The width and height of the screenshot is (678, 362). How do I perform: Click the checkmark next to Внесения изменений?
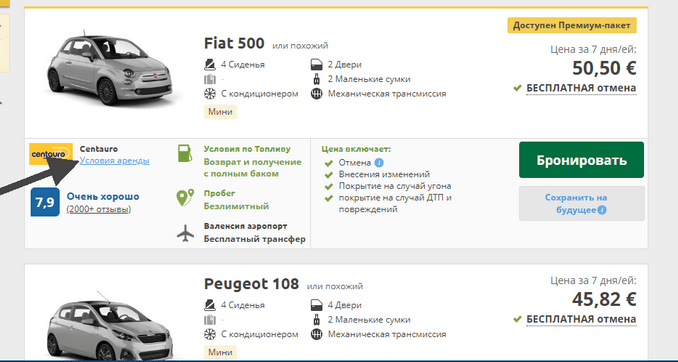(x=329, y=175)
